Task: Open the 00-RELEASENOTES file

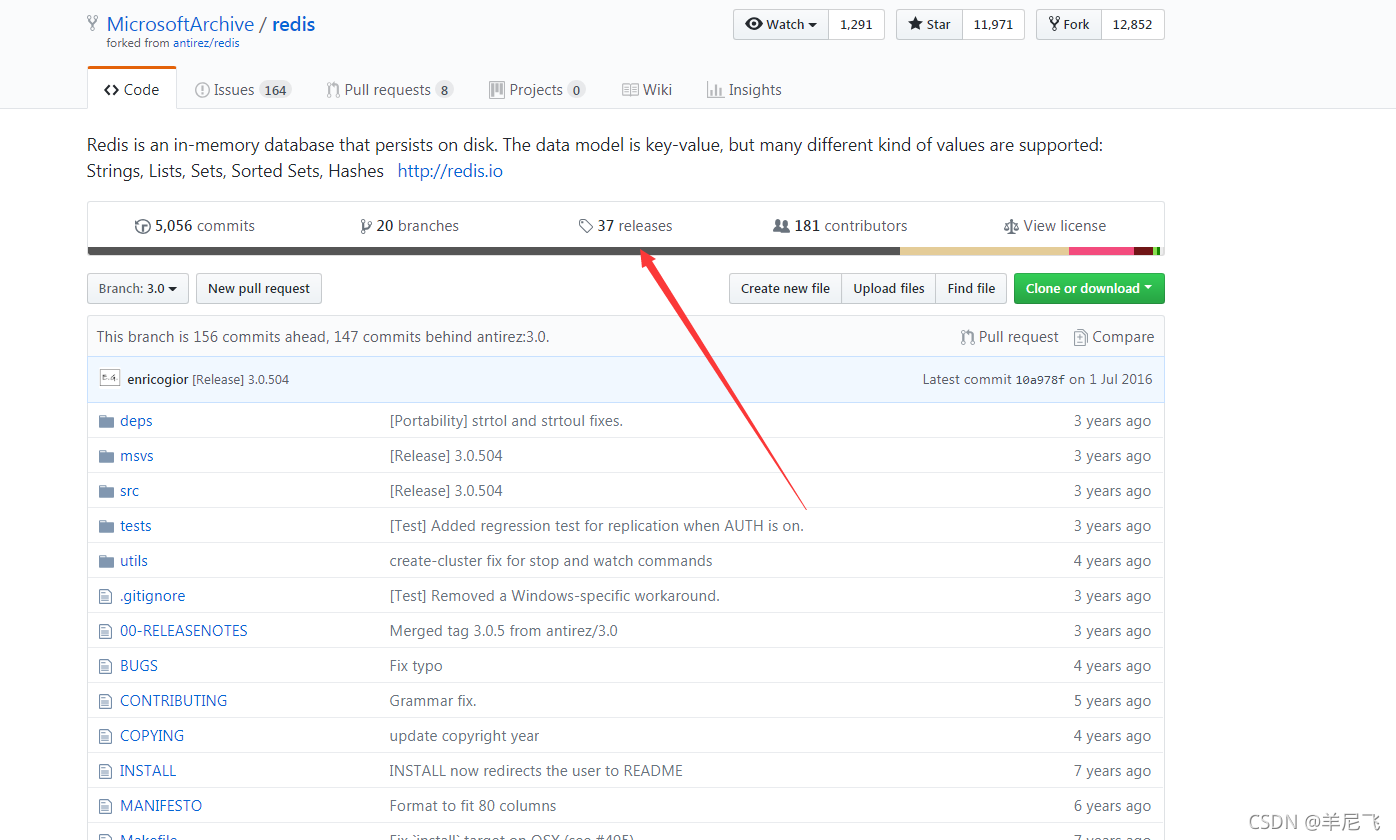Action: [x=184, y=631]
